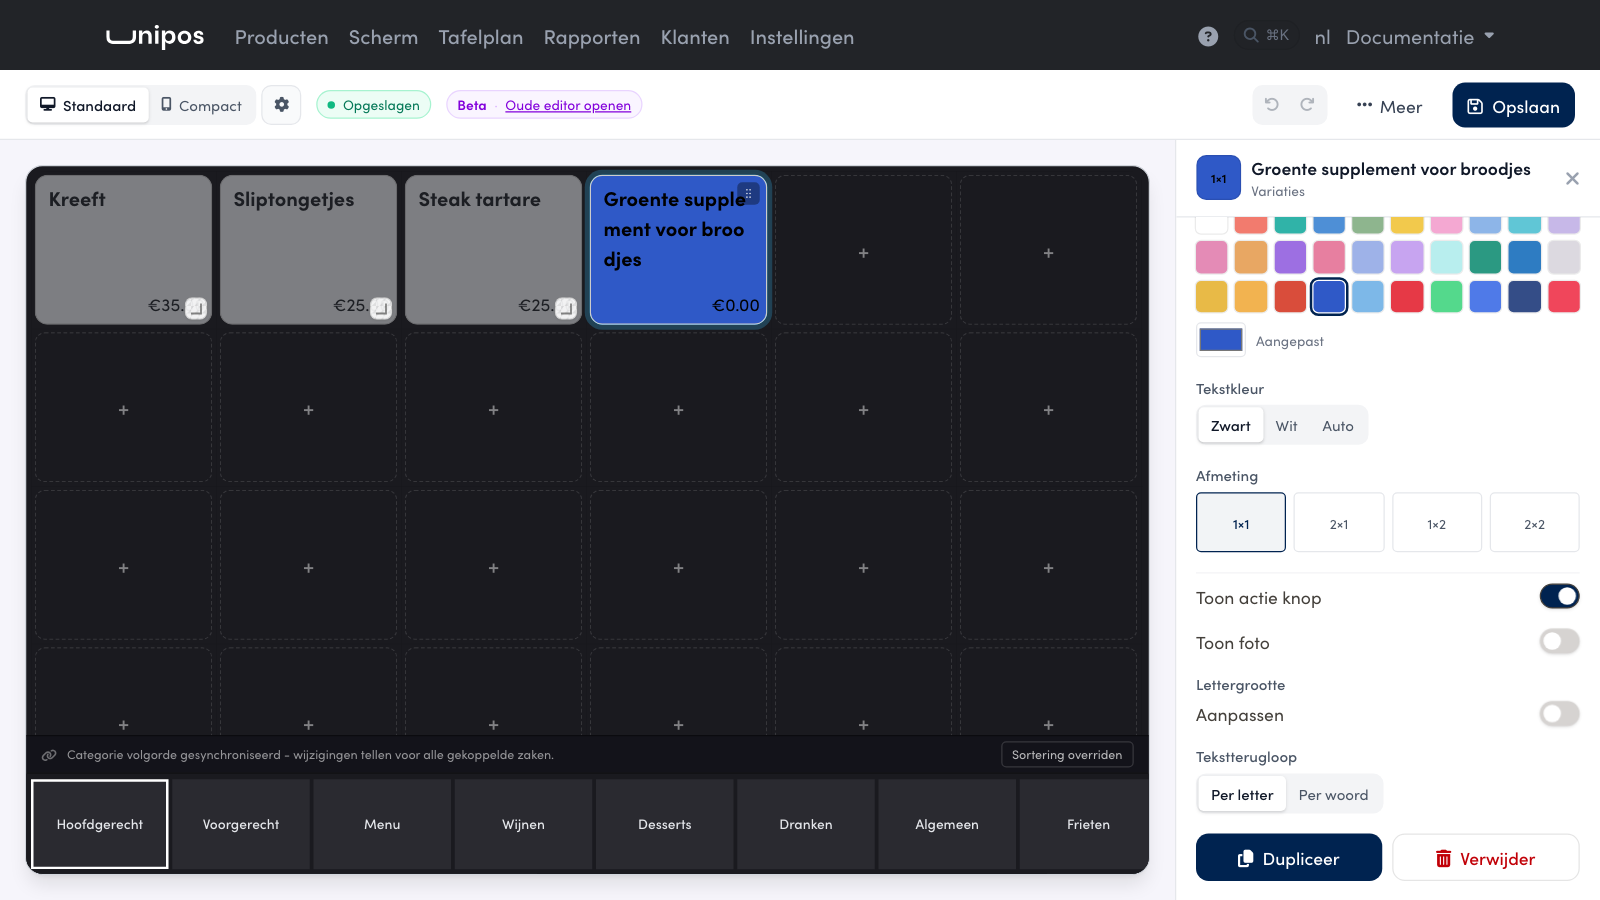Click the 1x1 product badge icon
1600x900 pixels.
coord(1218,178)
